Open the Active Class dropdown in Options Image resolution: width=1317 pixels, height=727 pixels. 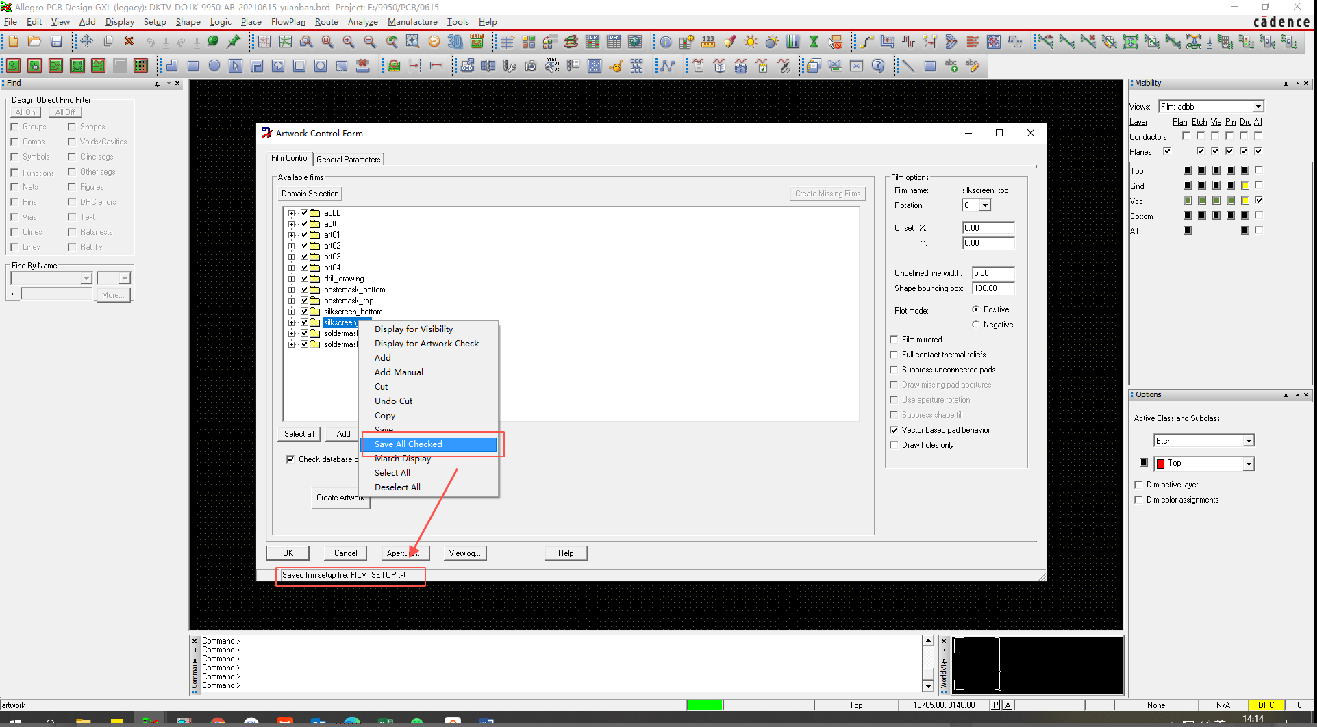click(x=1248, y=440)
